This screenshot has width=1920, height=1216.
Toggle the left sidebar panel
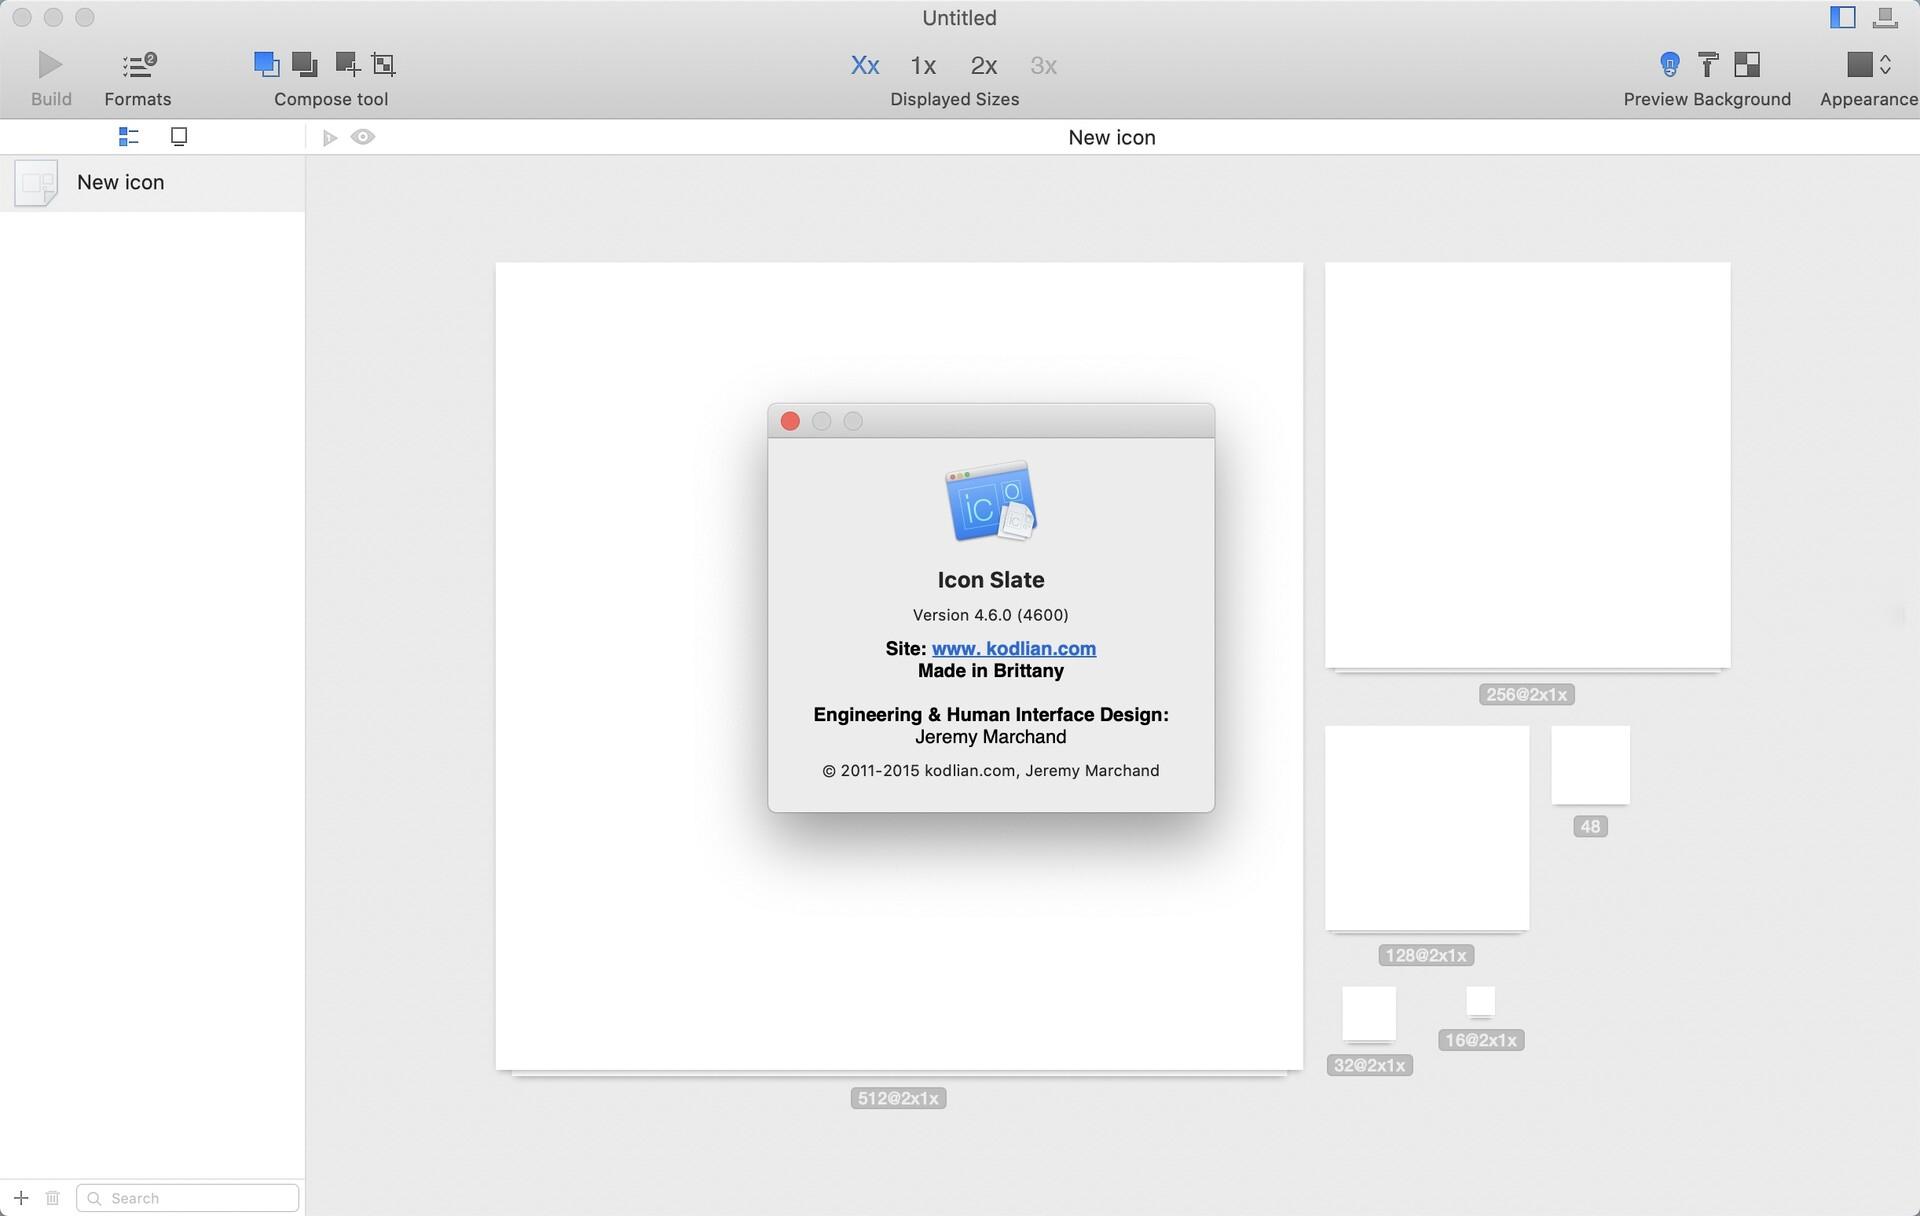1843,17
